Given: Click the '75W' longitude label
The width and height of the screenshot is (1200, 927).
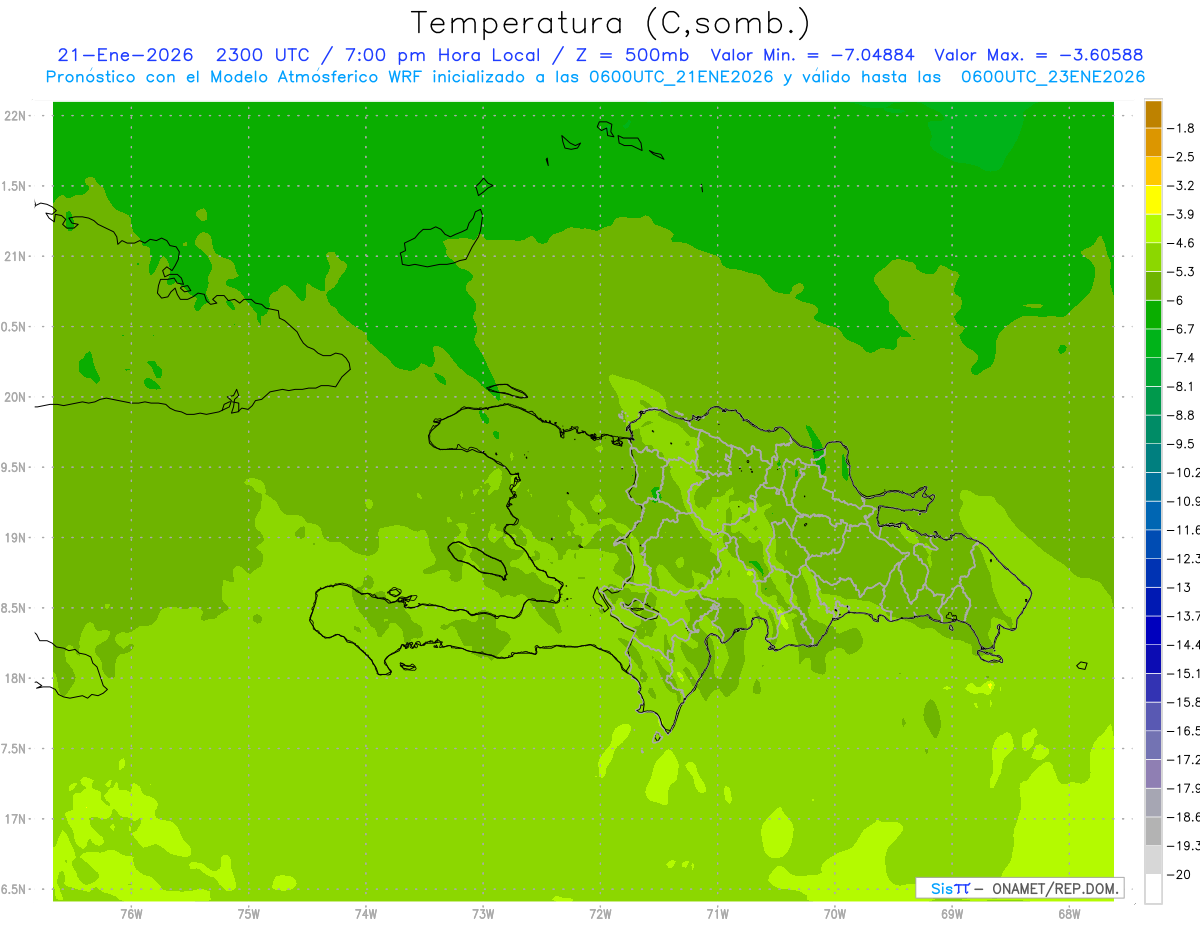Looking at the screenshot, I should (248, 913).
